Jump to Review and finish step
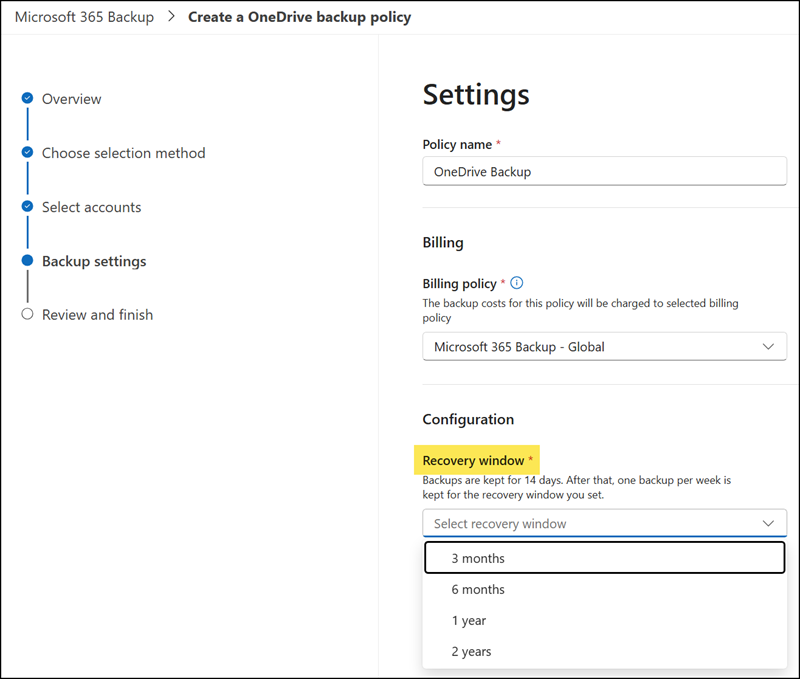 [x=97, y=315]
